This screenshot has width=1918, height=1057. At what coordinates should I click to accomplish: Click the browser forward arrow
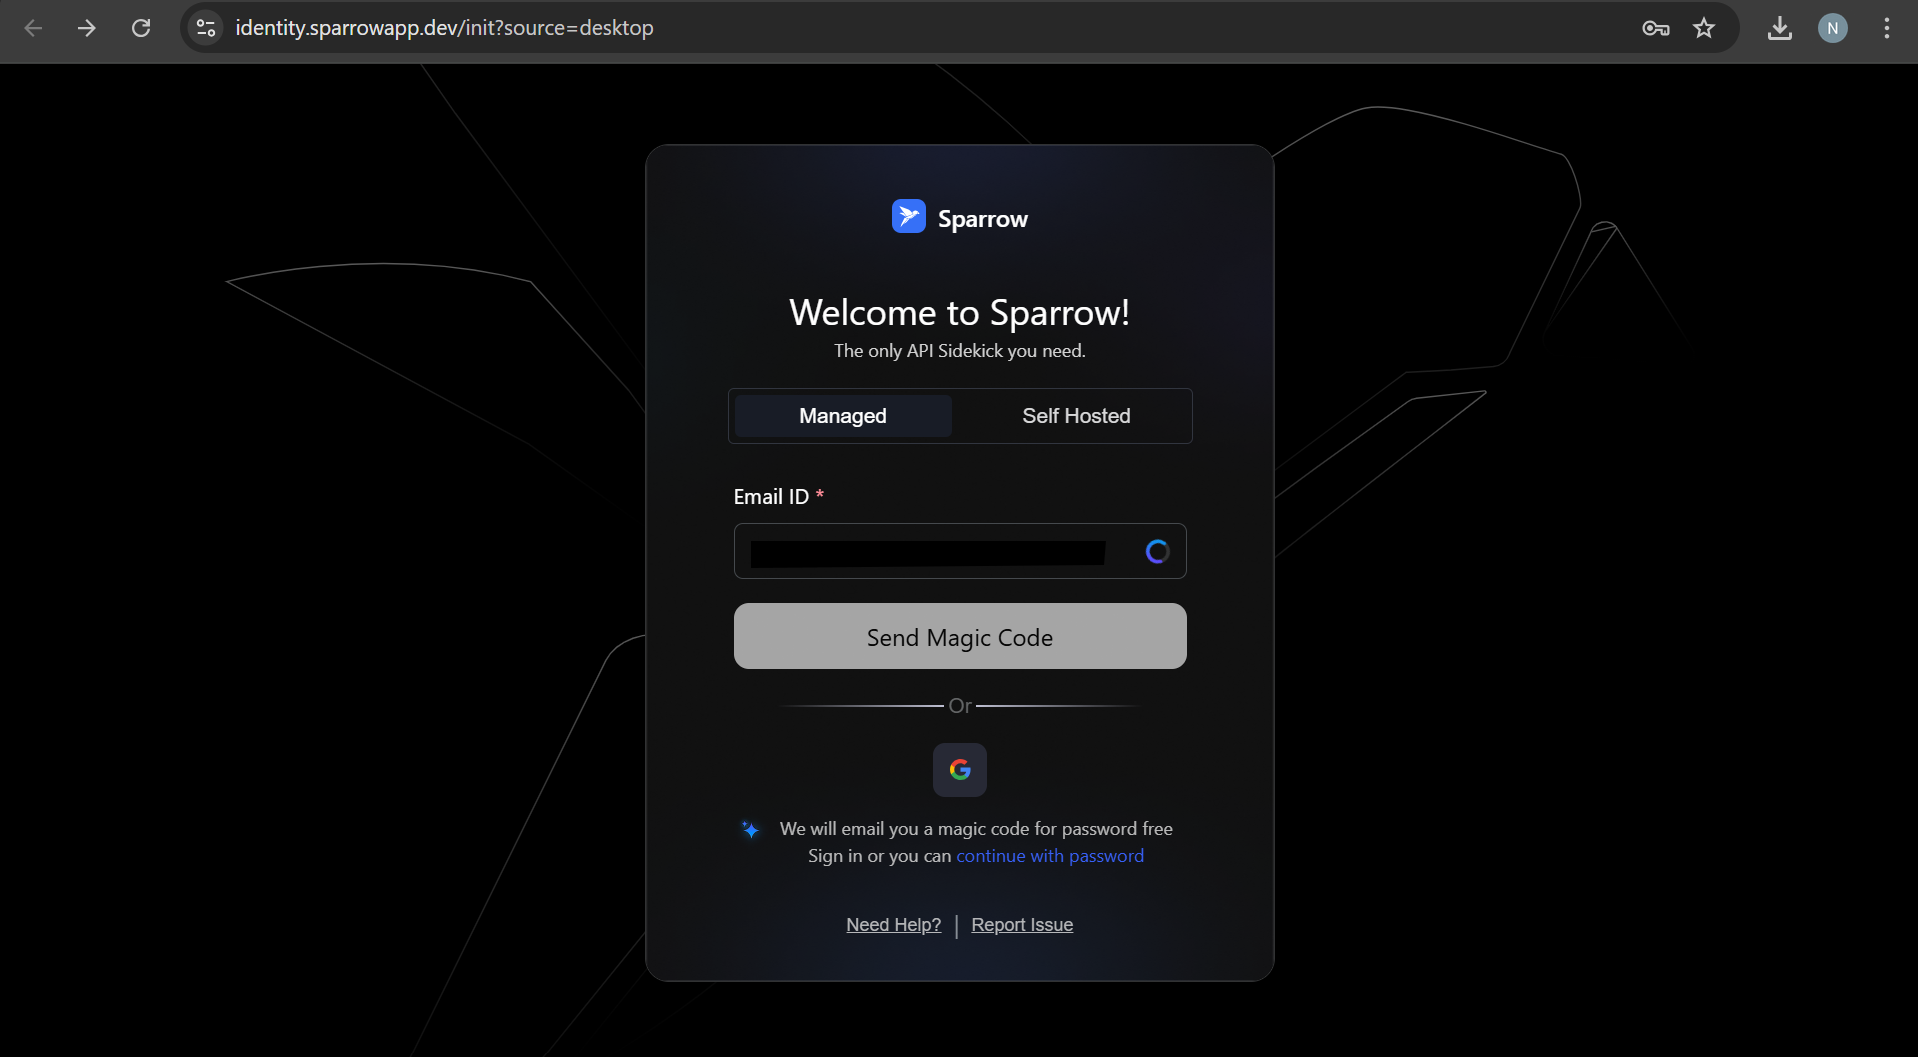pos(87,28)
